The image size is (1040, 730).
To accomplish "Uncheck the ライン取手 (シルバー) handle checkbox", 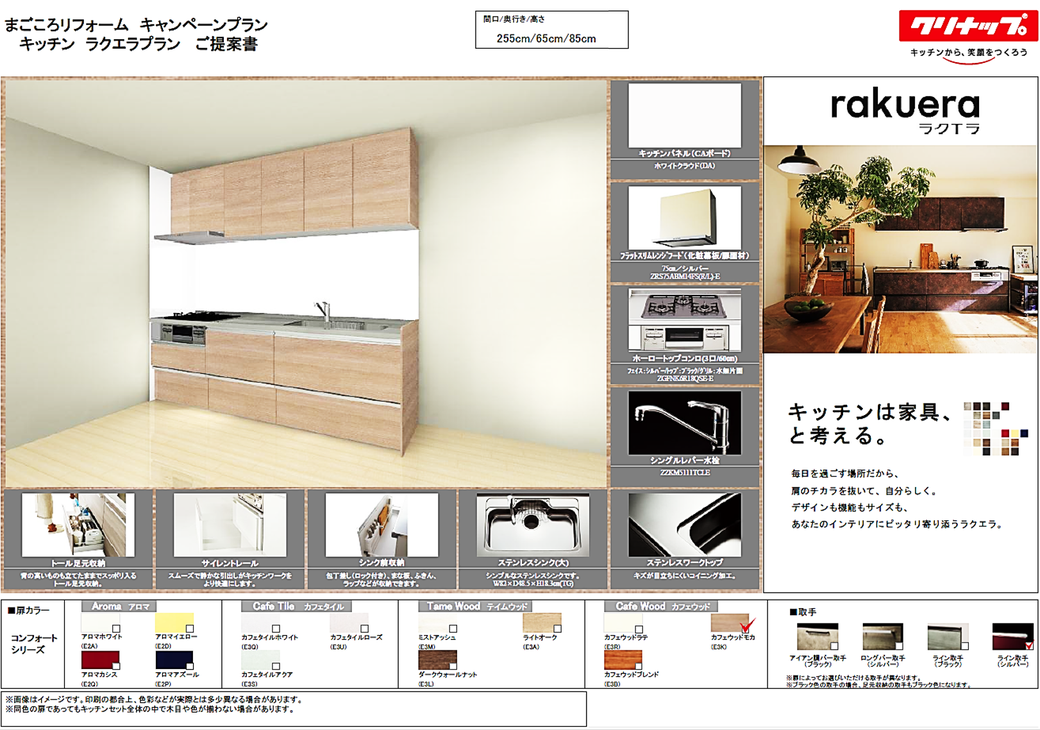I will click(x=1029, y=644).
